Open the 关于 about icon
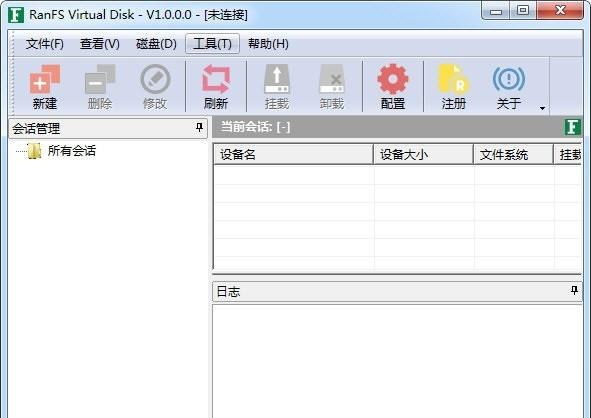Image resolution: width=591 pixels, height=418 pixels. pyautogui.click(x=509, y=79)
